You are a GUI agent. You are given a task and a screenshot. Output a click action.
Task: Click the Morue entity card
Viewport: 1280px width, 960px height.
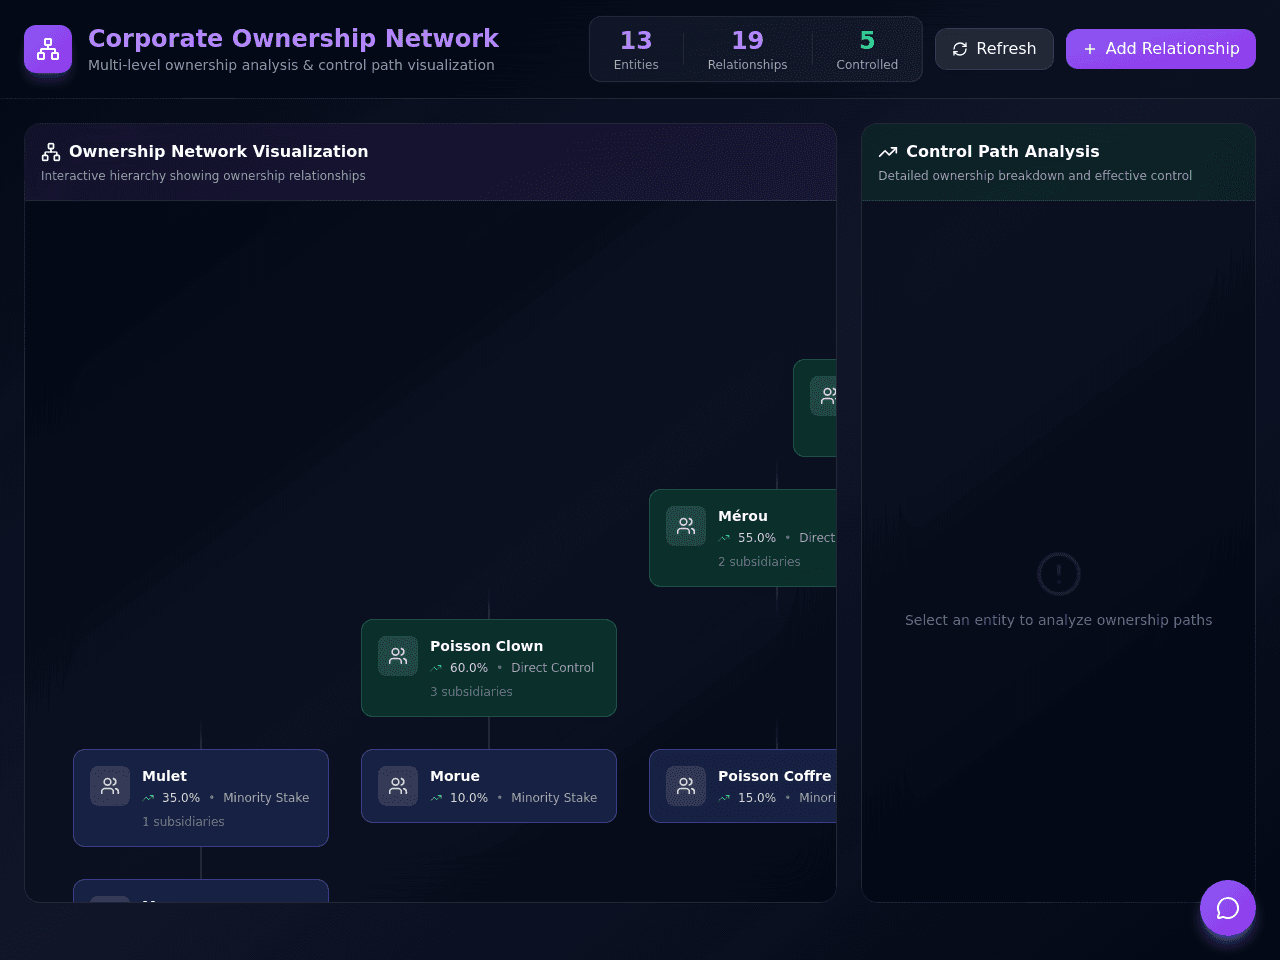[x=489, y=786]
